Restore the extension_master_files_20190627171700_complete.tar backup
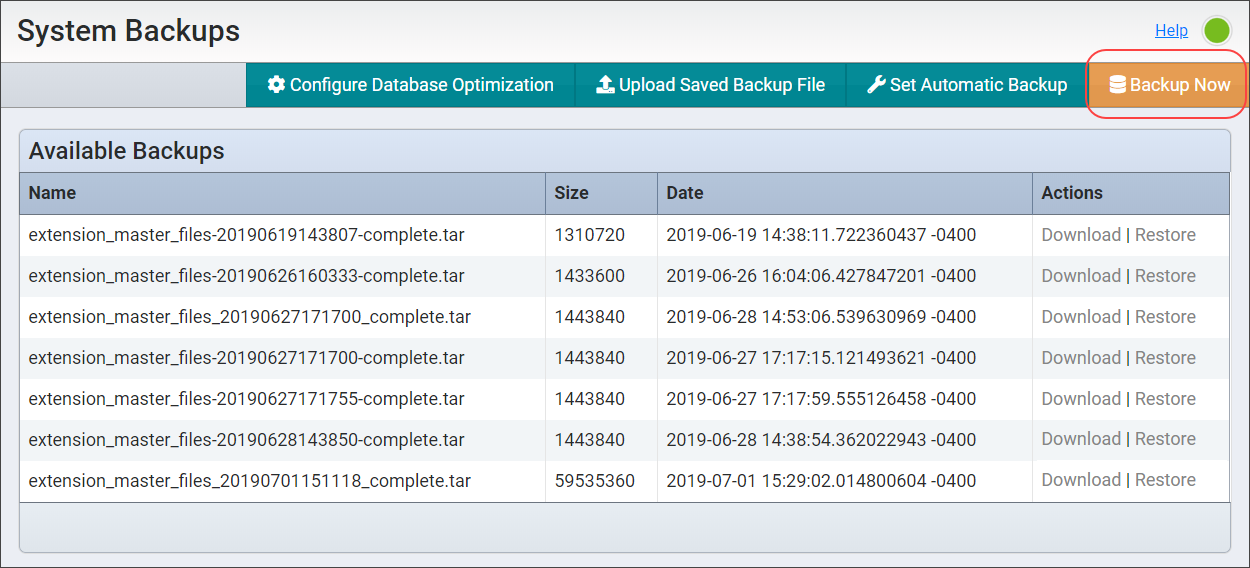 1165,317
